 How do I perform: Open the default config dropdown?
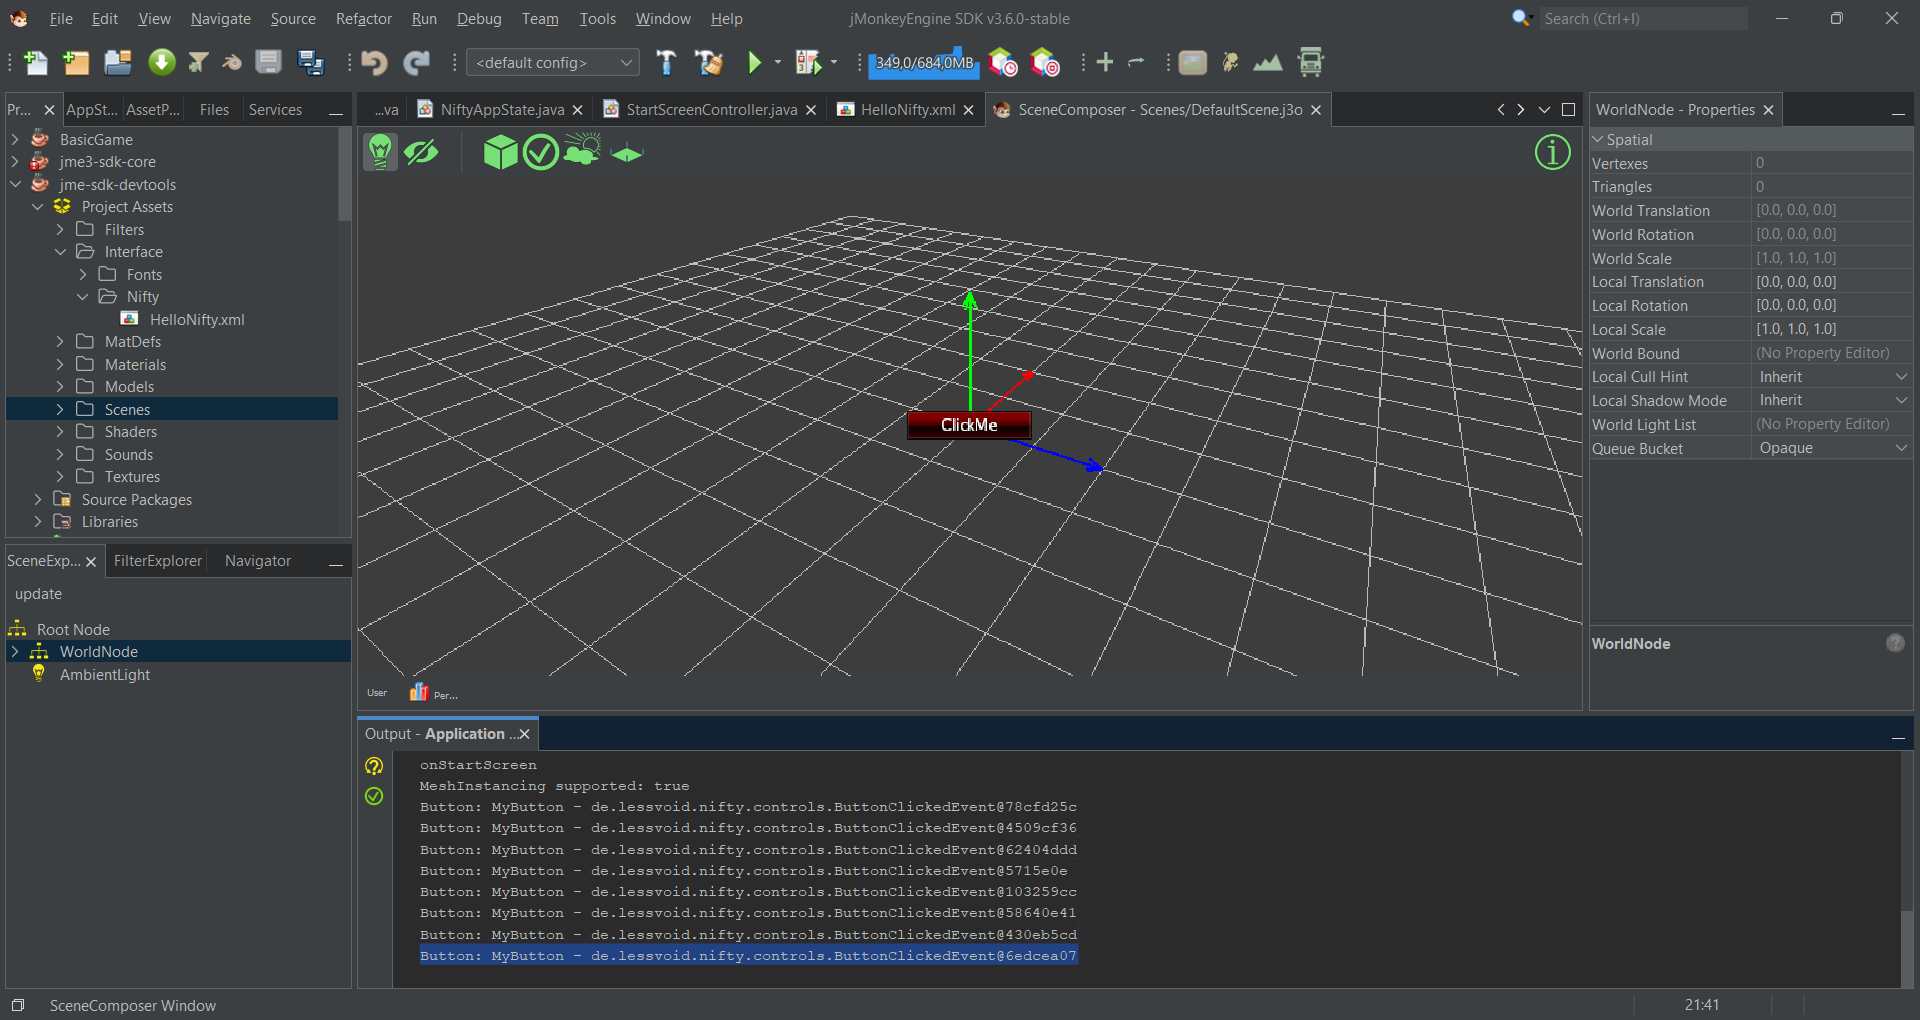(x=553, y=62)
